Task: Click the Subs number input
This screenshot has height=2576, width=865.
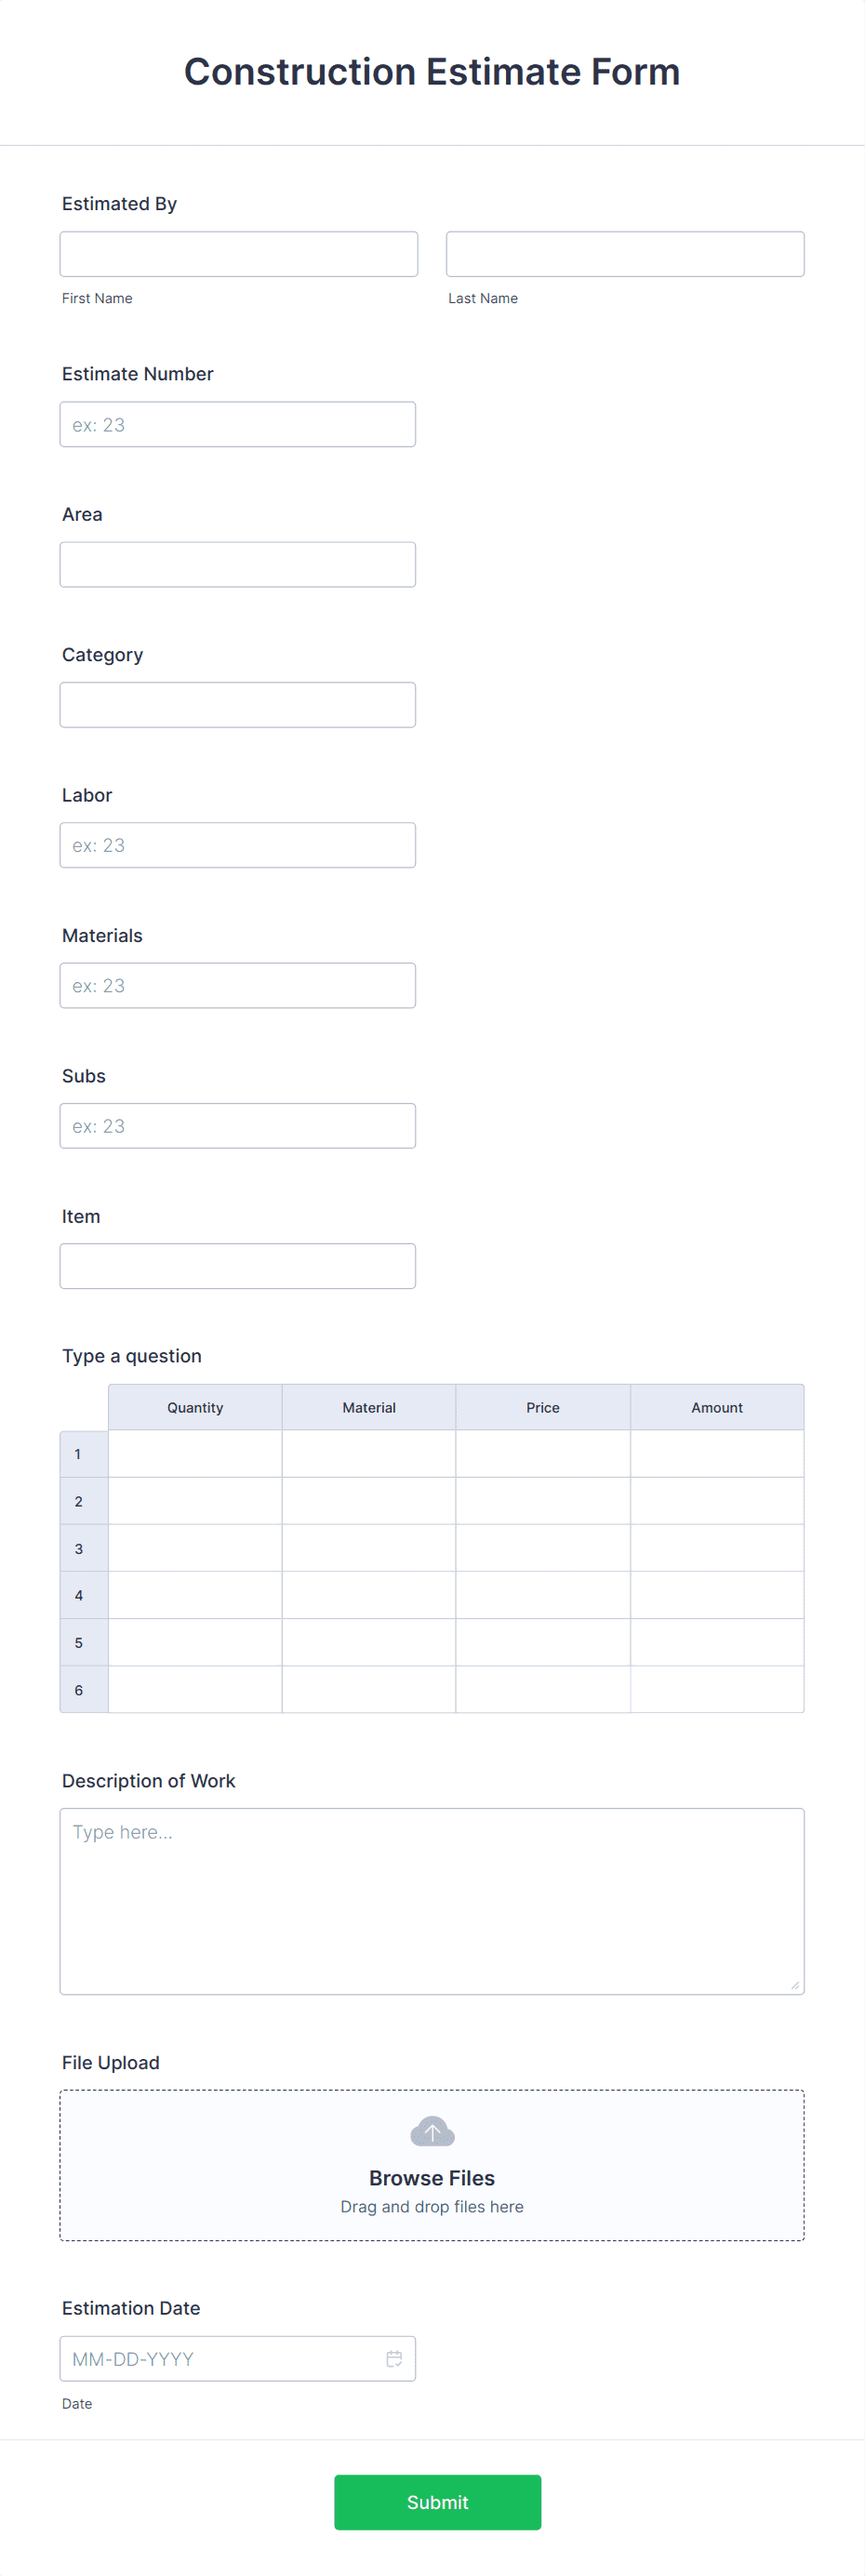Action: click(x=238, y=1125)
